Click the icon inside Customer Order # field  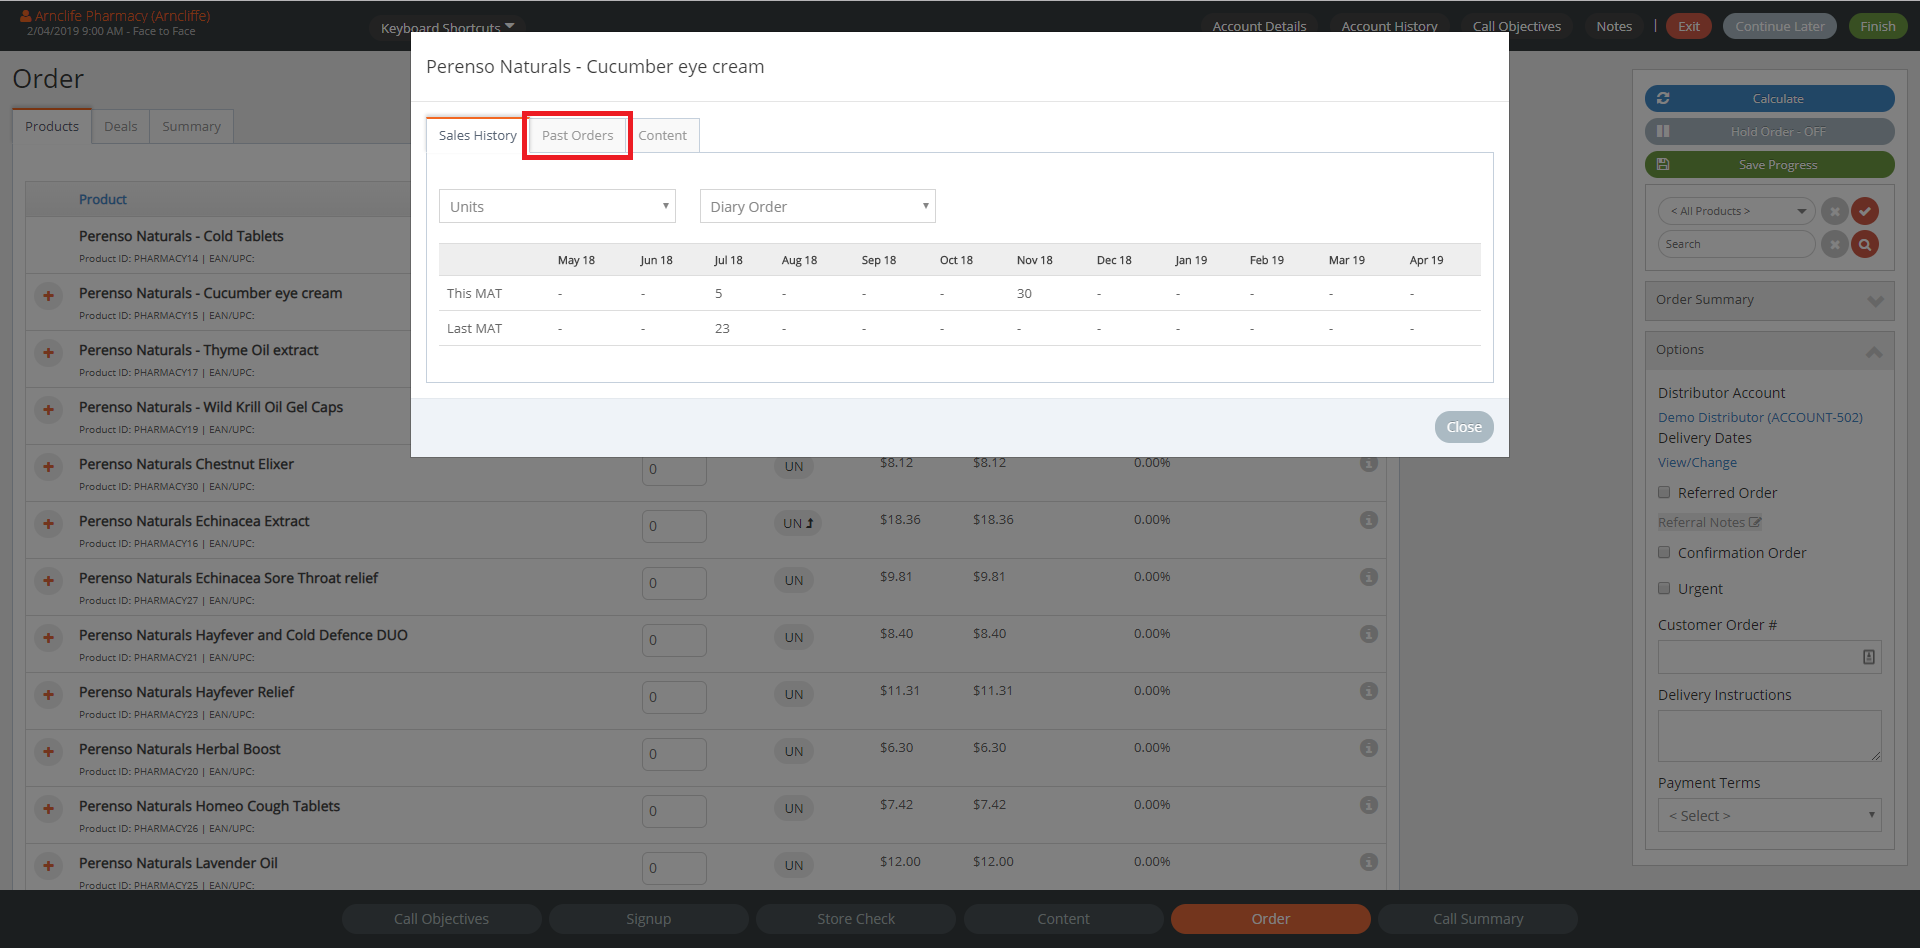click(x=1868, y=657)
